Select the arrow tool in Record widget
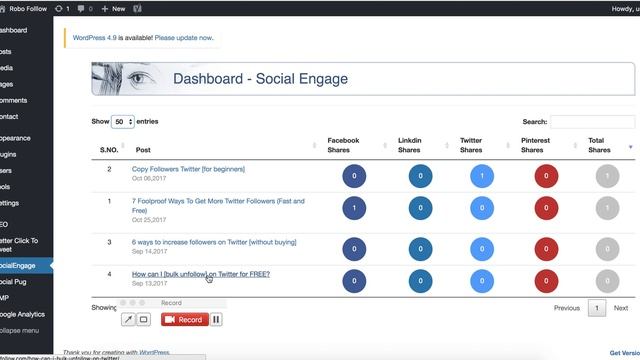The height and width of the screenshot is (360, 640). pyautogui.click(x=128, y=319)
